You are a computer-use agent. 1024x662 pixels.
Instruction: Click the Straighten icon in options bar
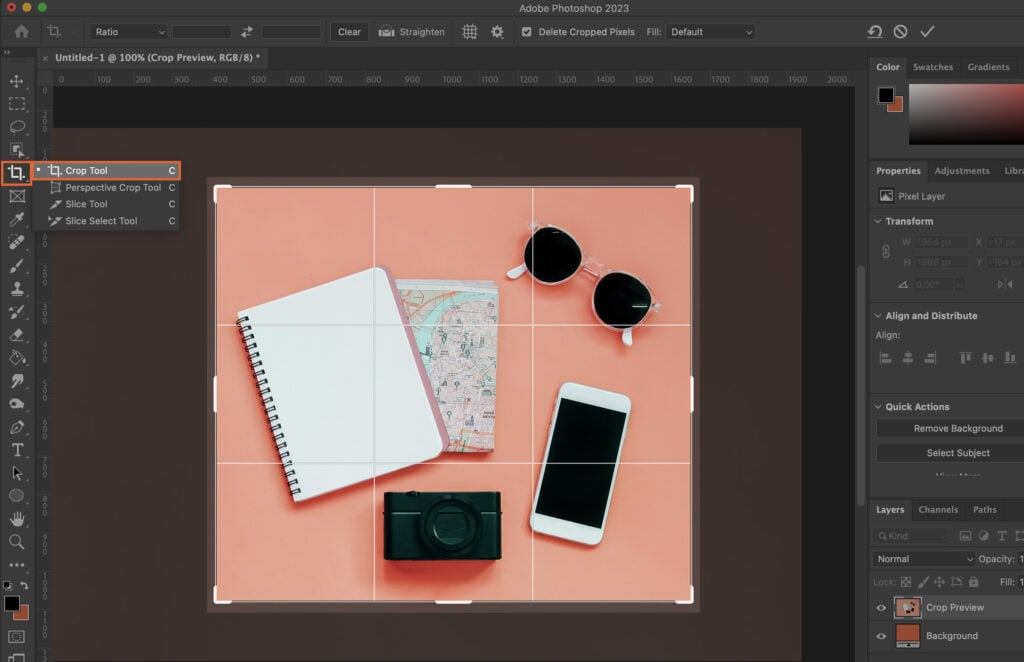(385, 31)
